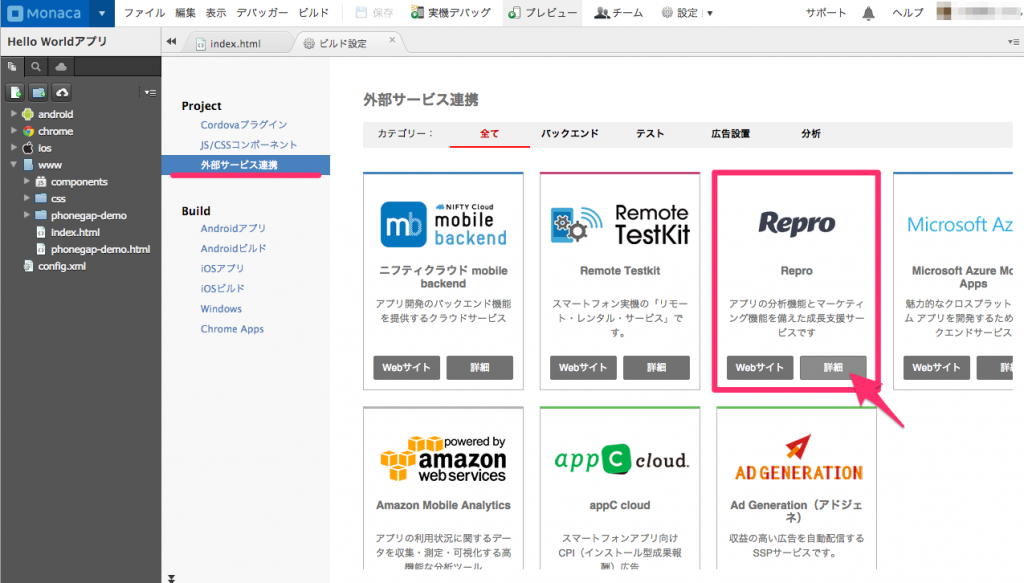Click 詳細 button for mobile backend
The height and width of the screenshot is (583, 1024).
click(479, 368)
